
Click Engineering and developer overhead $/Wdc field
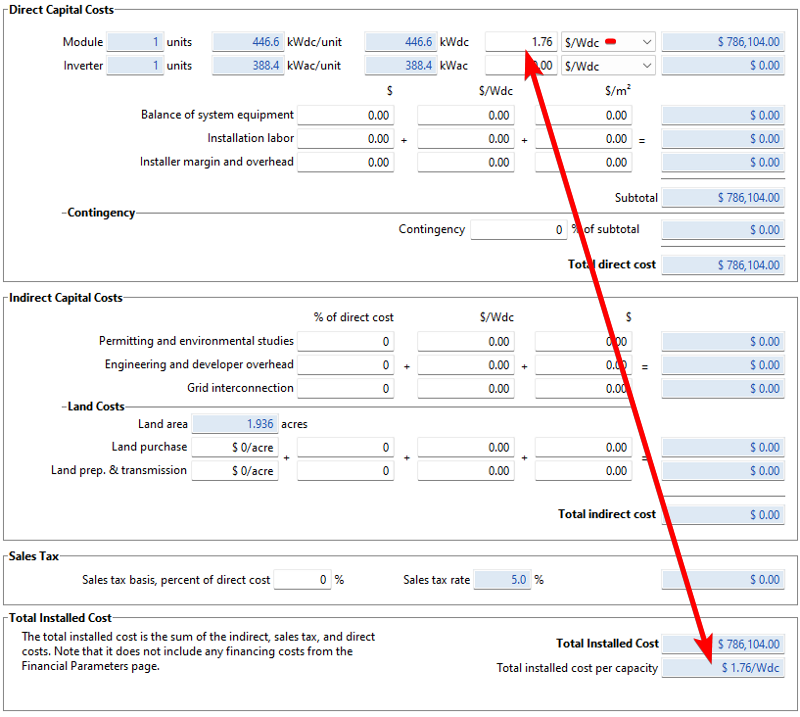465,365
